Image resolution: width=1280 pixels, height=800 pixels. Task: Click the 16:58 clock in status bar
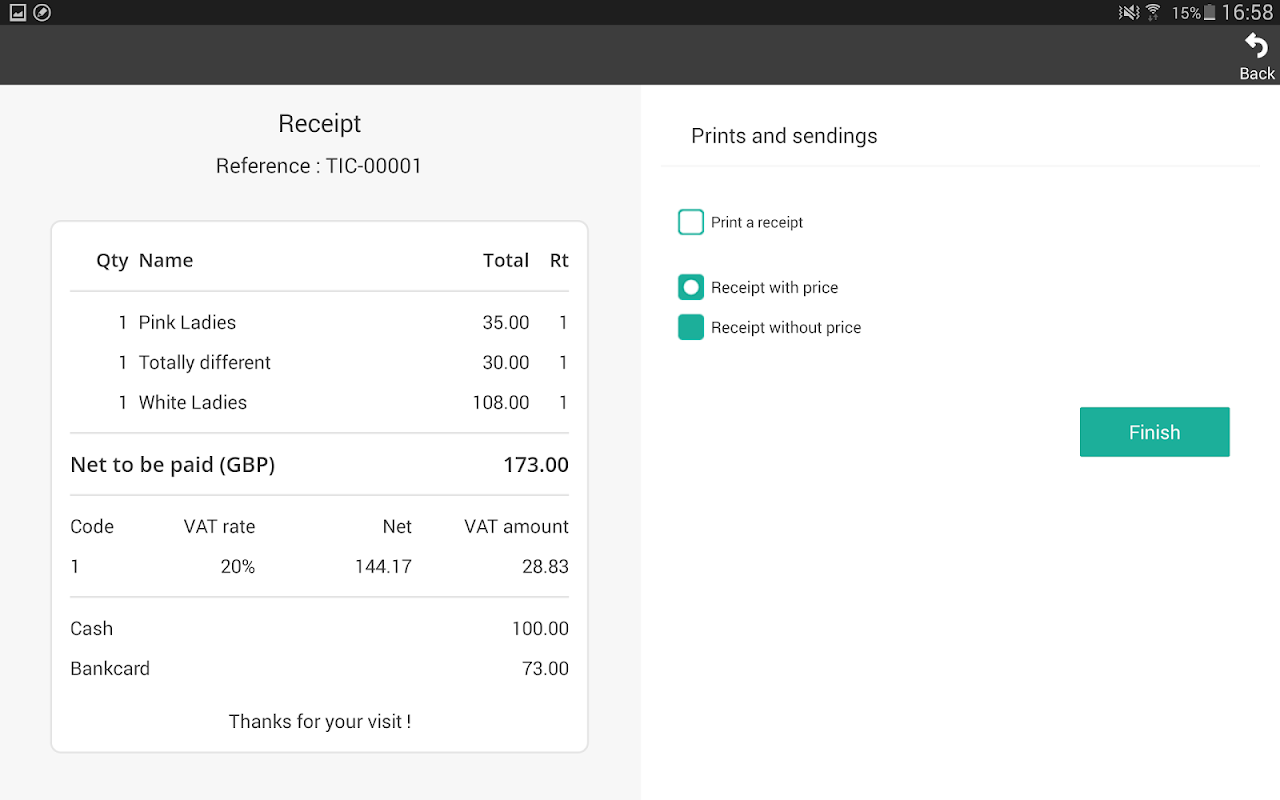click(x=1247, y=12)
